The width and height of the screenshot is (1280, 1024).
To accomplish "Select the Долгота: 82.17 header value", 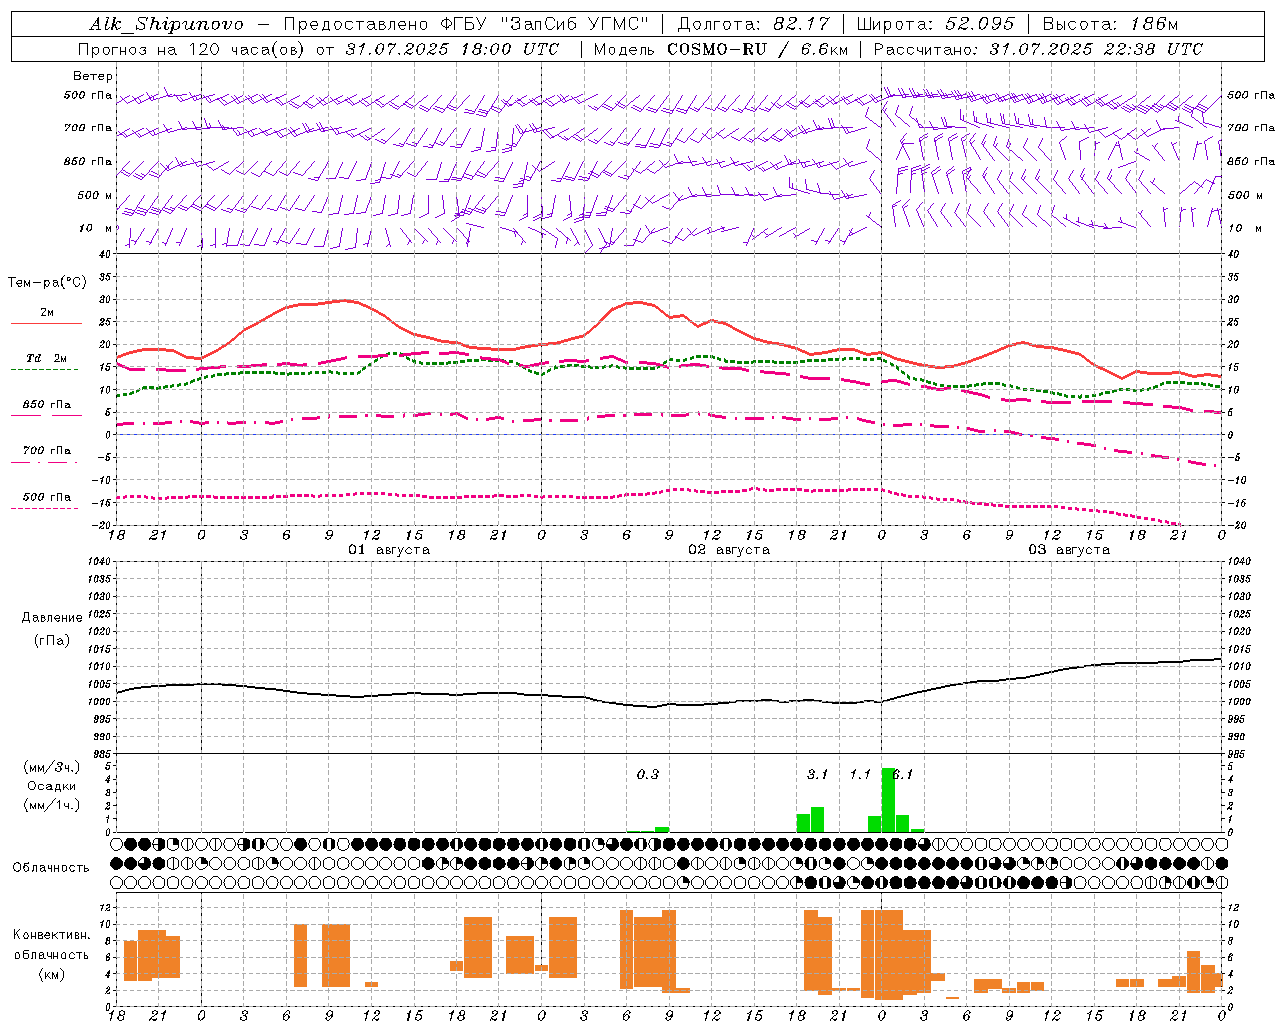I will pyautogui.click(x=754, y=24).
